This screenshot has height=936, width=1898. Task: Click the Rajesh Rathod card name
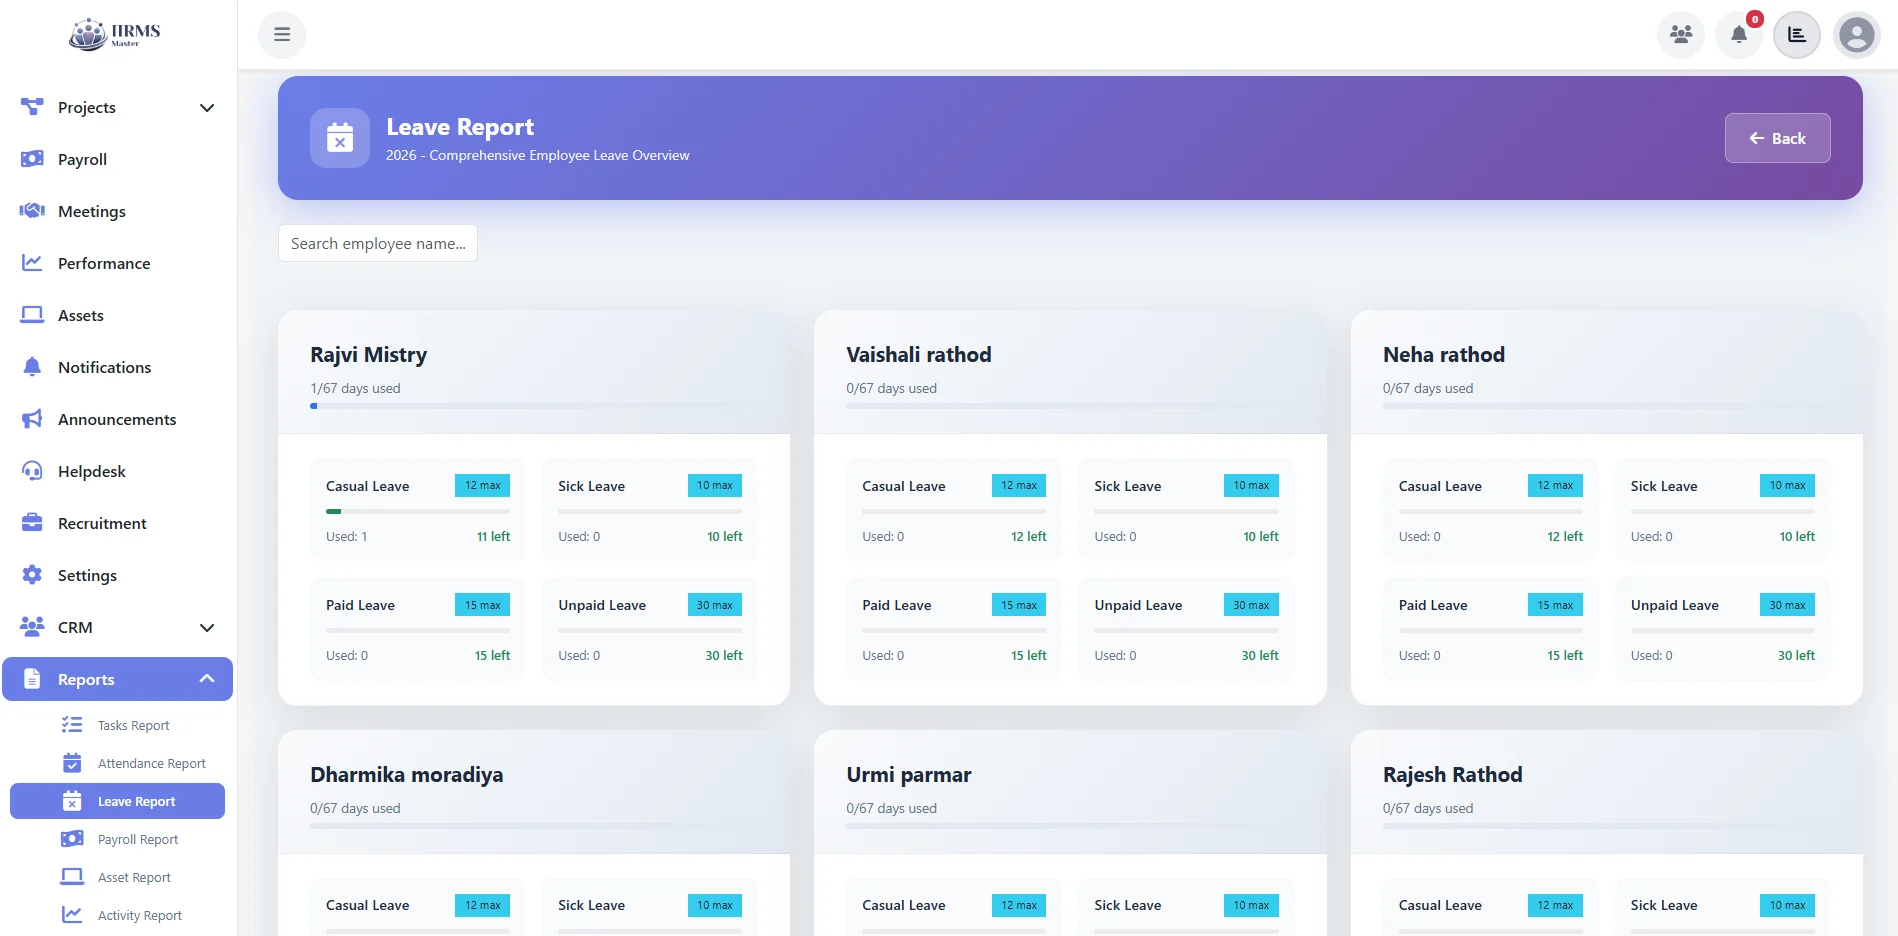click(1452, 775)
